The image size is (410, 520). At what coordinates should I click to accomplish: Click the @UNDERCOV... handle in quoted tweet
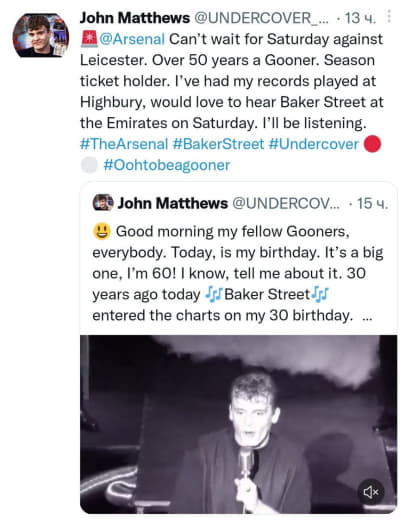click(x=286, y=203)
